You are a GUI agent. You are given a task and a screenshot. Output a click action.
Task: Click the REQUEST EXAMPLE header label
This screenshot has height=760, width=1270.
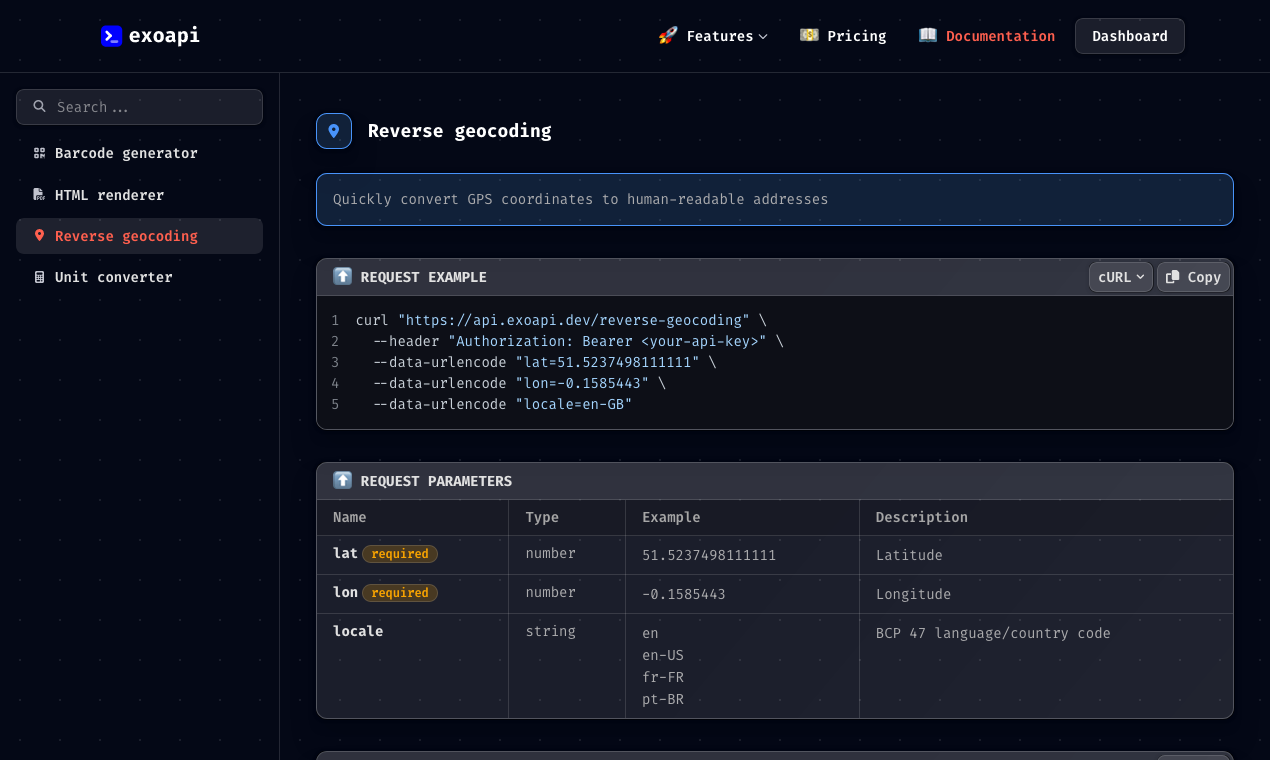click(424, 277)
